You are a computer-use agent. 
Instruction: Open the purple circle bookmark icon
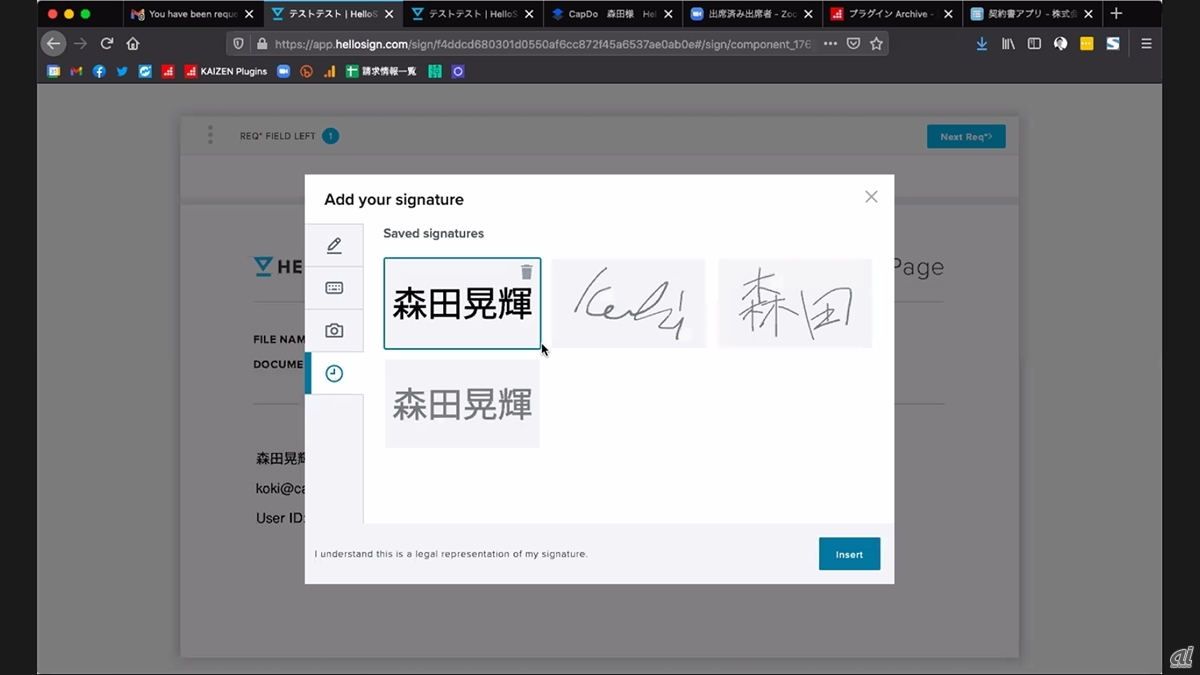458,71
